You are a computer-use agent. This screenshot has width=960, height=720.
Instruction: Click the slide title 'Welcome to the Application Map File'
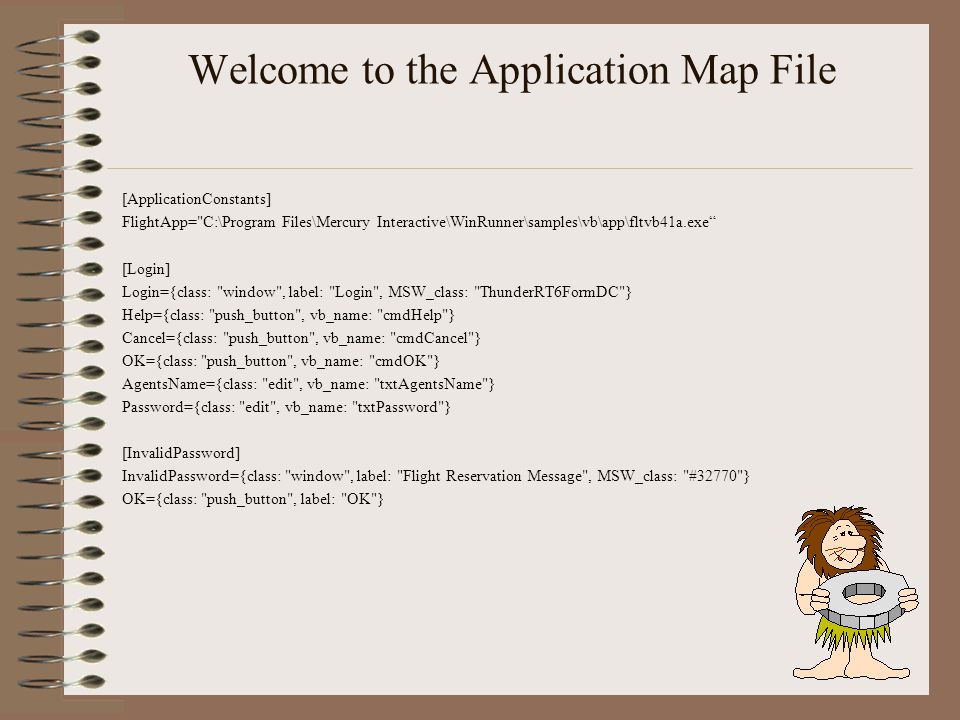tap(512, 71)
